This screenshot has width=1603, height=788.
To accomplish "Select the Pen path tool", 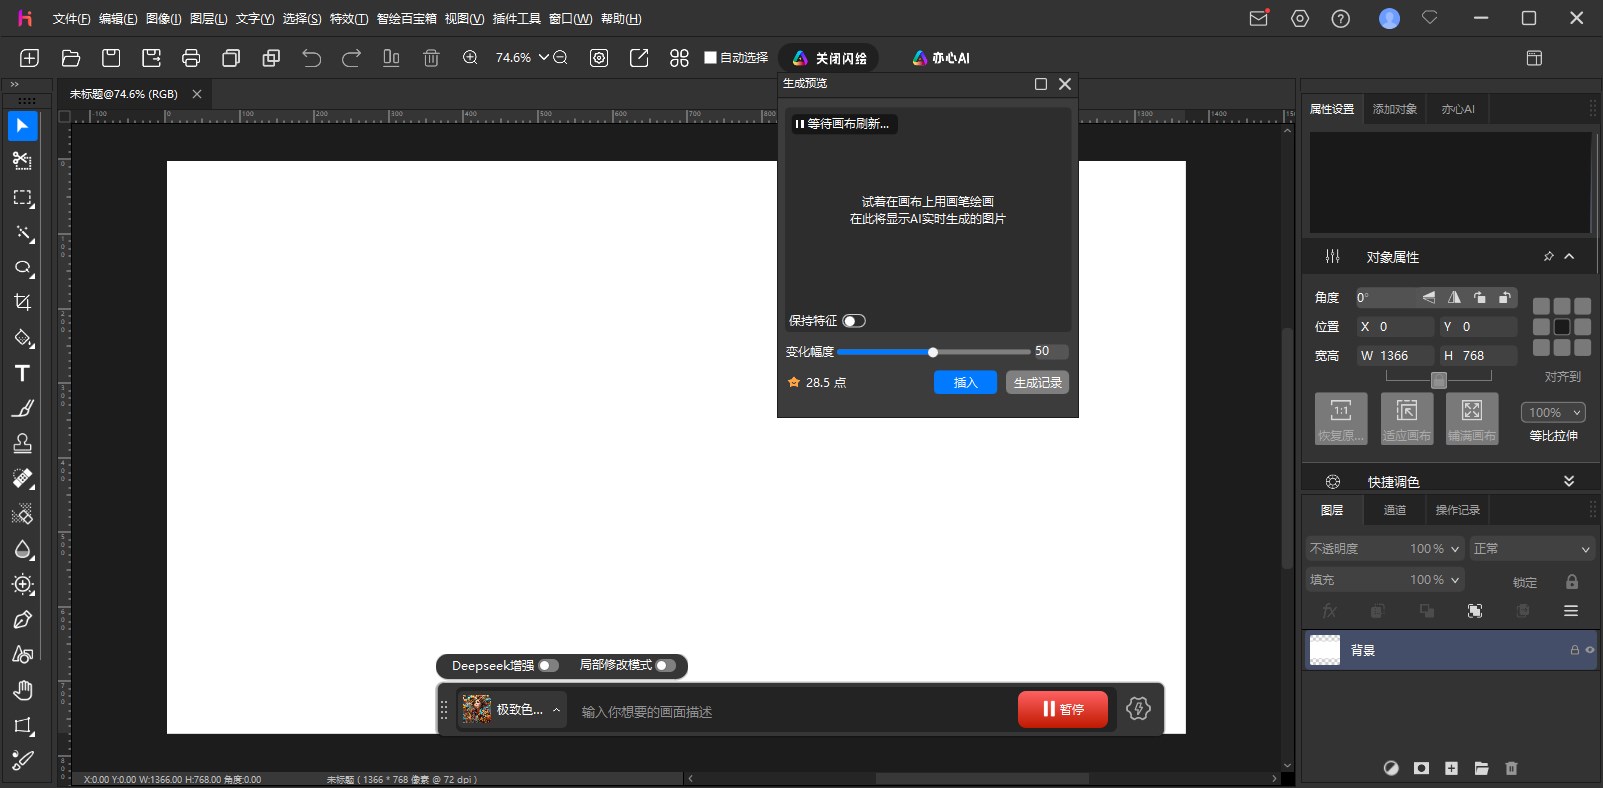I will pos(22,620).
